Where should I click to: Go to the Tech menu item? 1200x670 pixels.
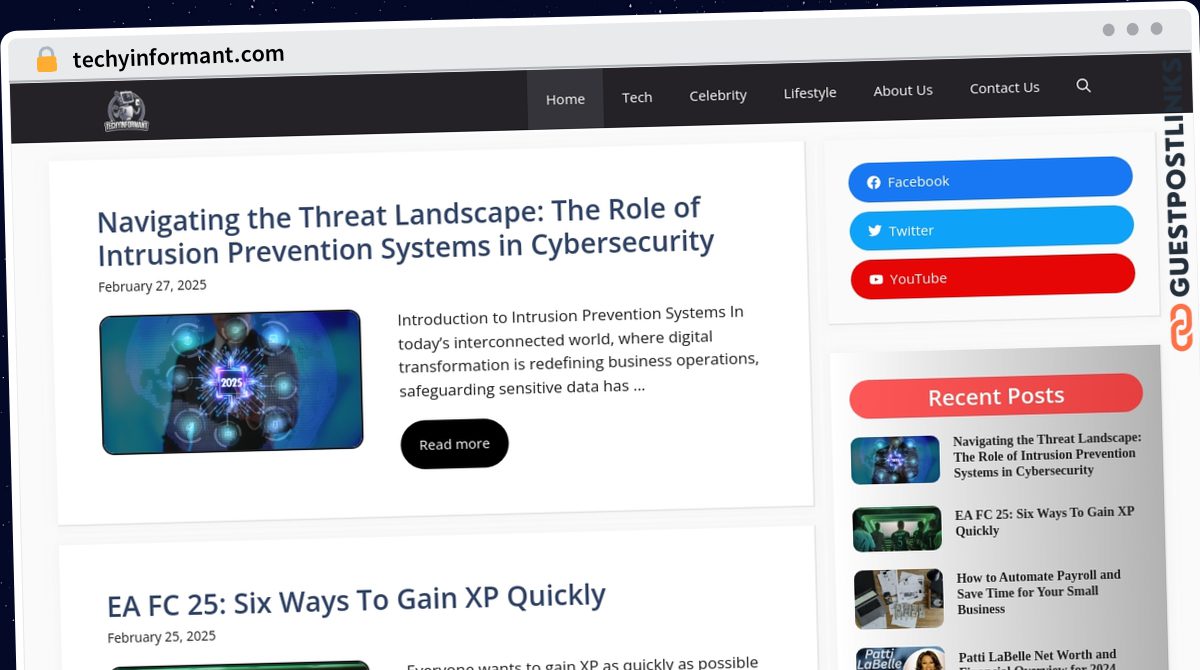tap(637, 97)
